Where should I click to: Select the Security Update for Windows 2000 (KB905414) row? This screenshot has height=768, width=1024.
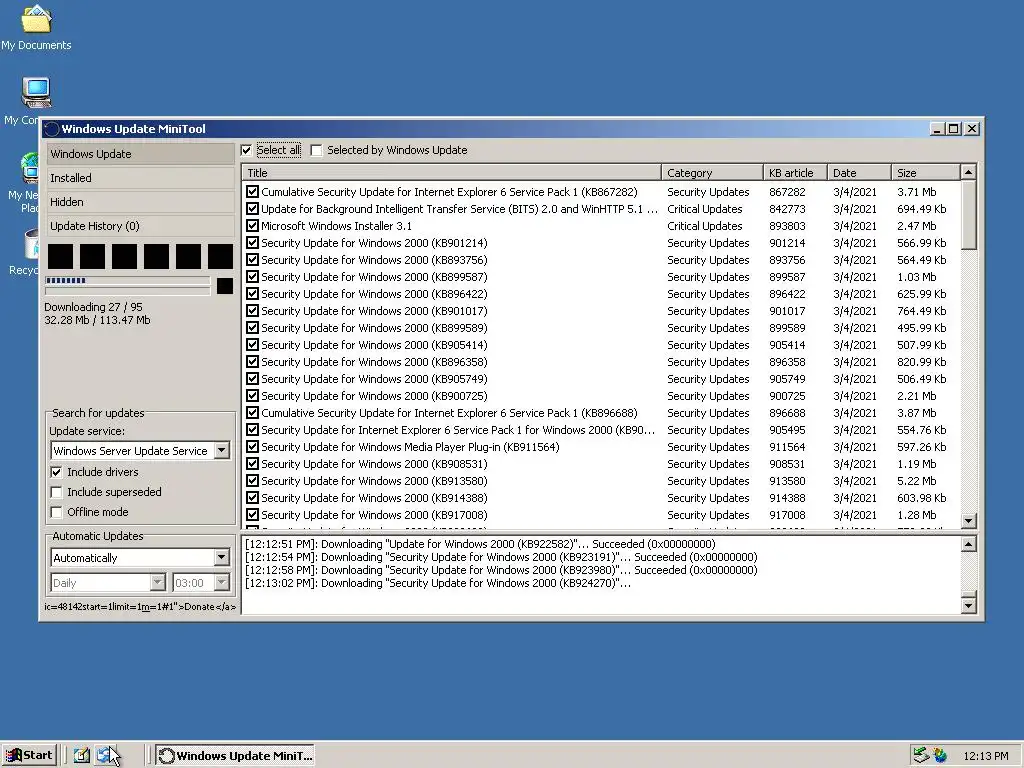tap(601, 345)
